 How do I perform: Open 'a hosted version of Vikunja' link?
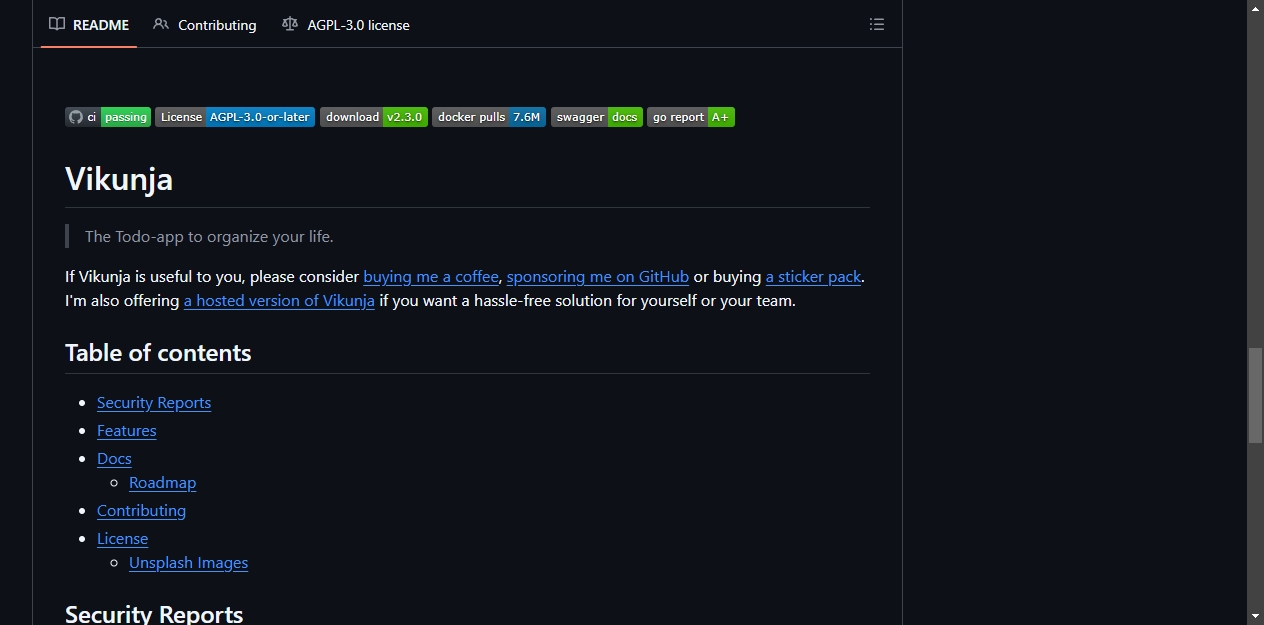(279, 301)
